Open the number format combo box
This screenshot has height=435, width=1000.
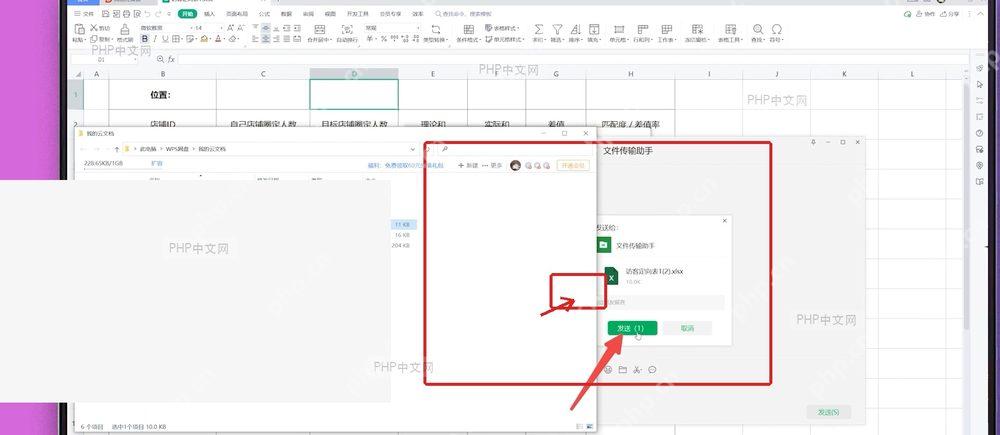pos(392,28)
